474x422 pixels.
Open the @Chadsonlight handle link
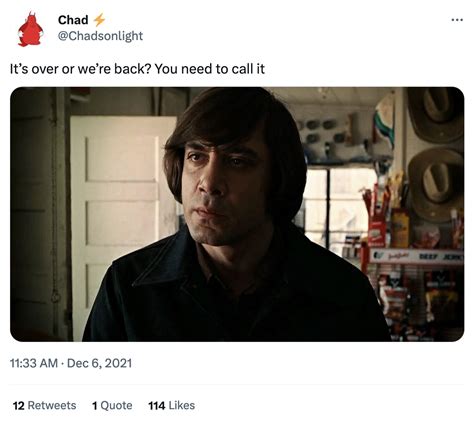pyautogui.click(x=100, y=36)
